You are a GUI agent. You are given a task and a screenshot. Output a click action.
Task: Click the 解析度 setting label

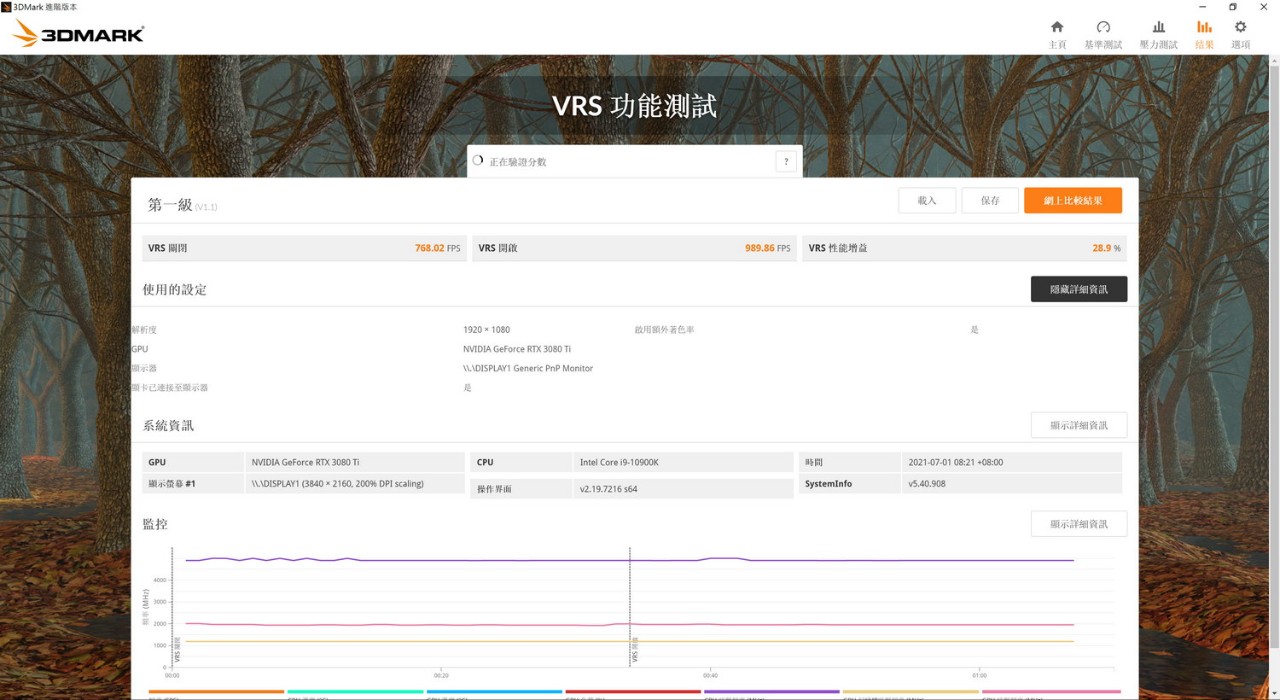tap(144, 330)
